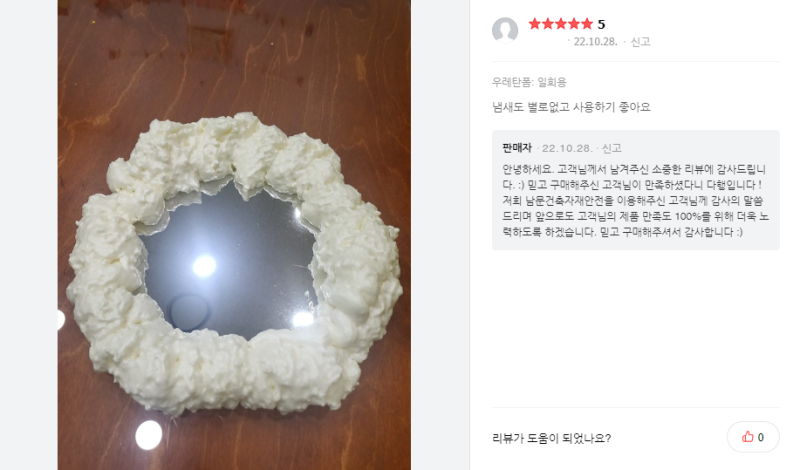This screenshot has height=470, width=800.
Task: Click the reviewer's gray profile avatar
Action: point(505,30)
